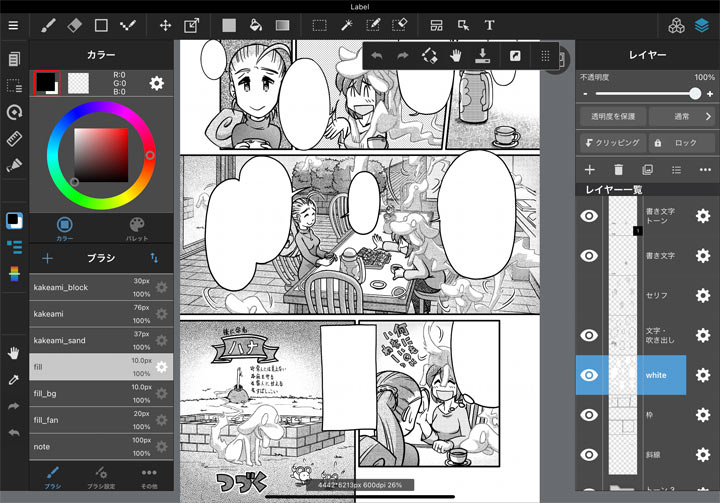Click the rotate/deselect icon in floating toolbar
720x503 pixels.
[x=429, y=56]
